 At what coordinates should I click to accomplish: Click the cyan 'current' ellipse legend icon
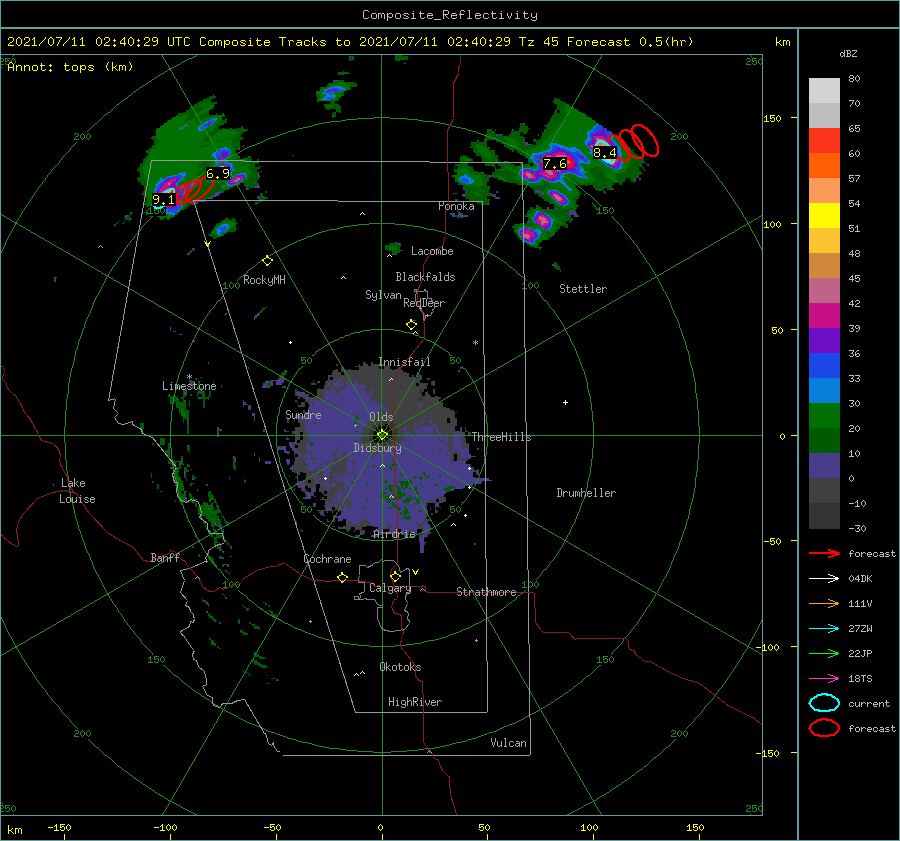pos(824,703)
